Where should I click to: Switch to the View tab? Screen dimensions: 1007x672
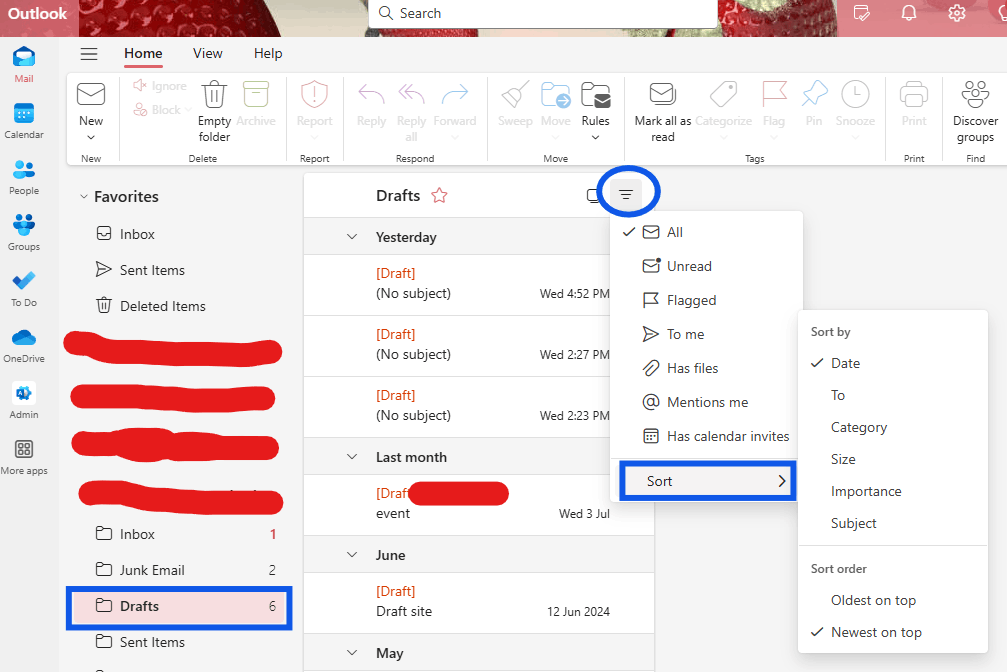tap(207, 54)
